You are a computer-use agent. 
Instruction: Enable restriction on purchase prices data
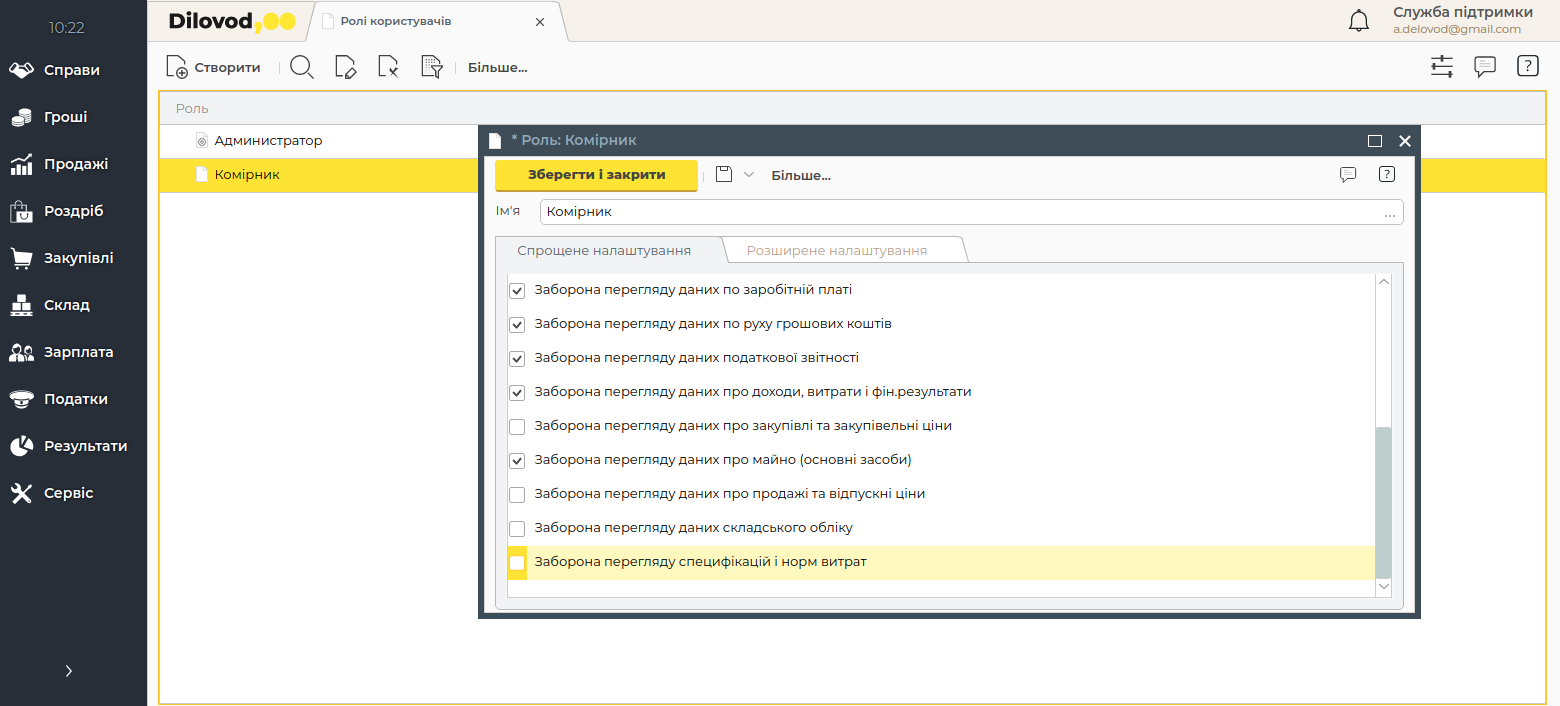point(517,427)
